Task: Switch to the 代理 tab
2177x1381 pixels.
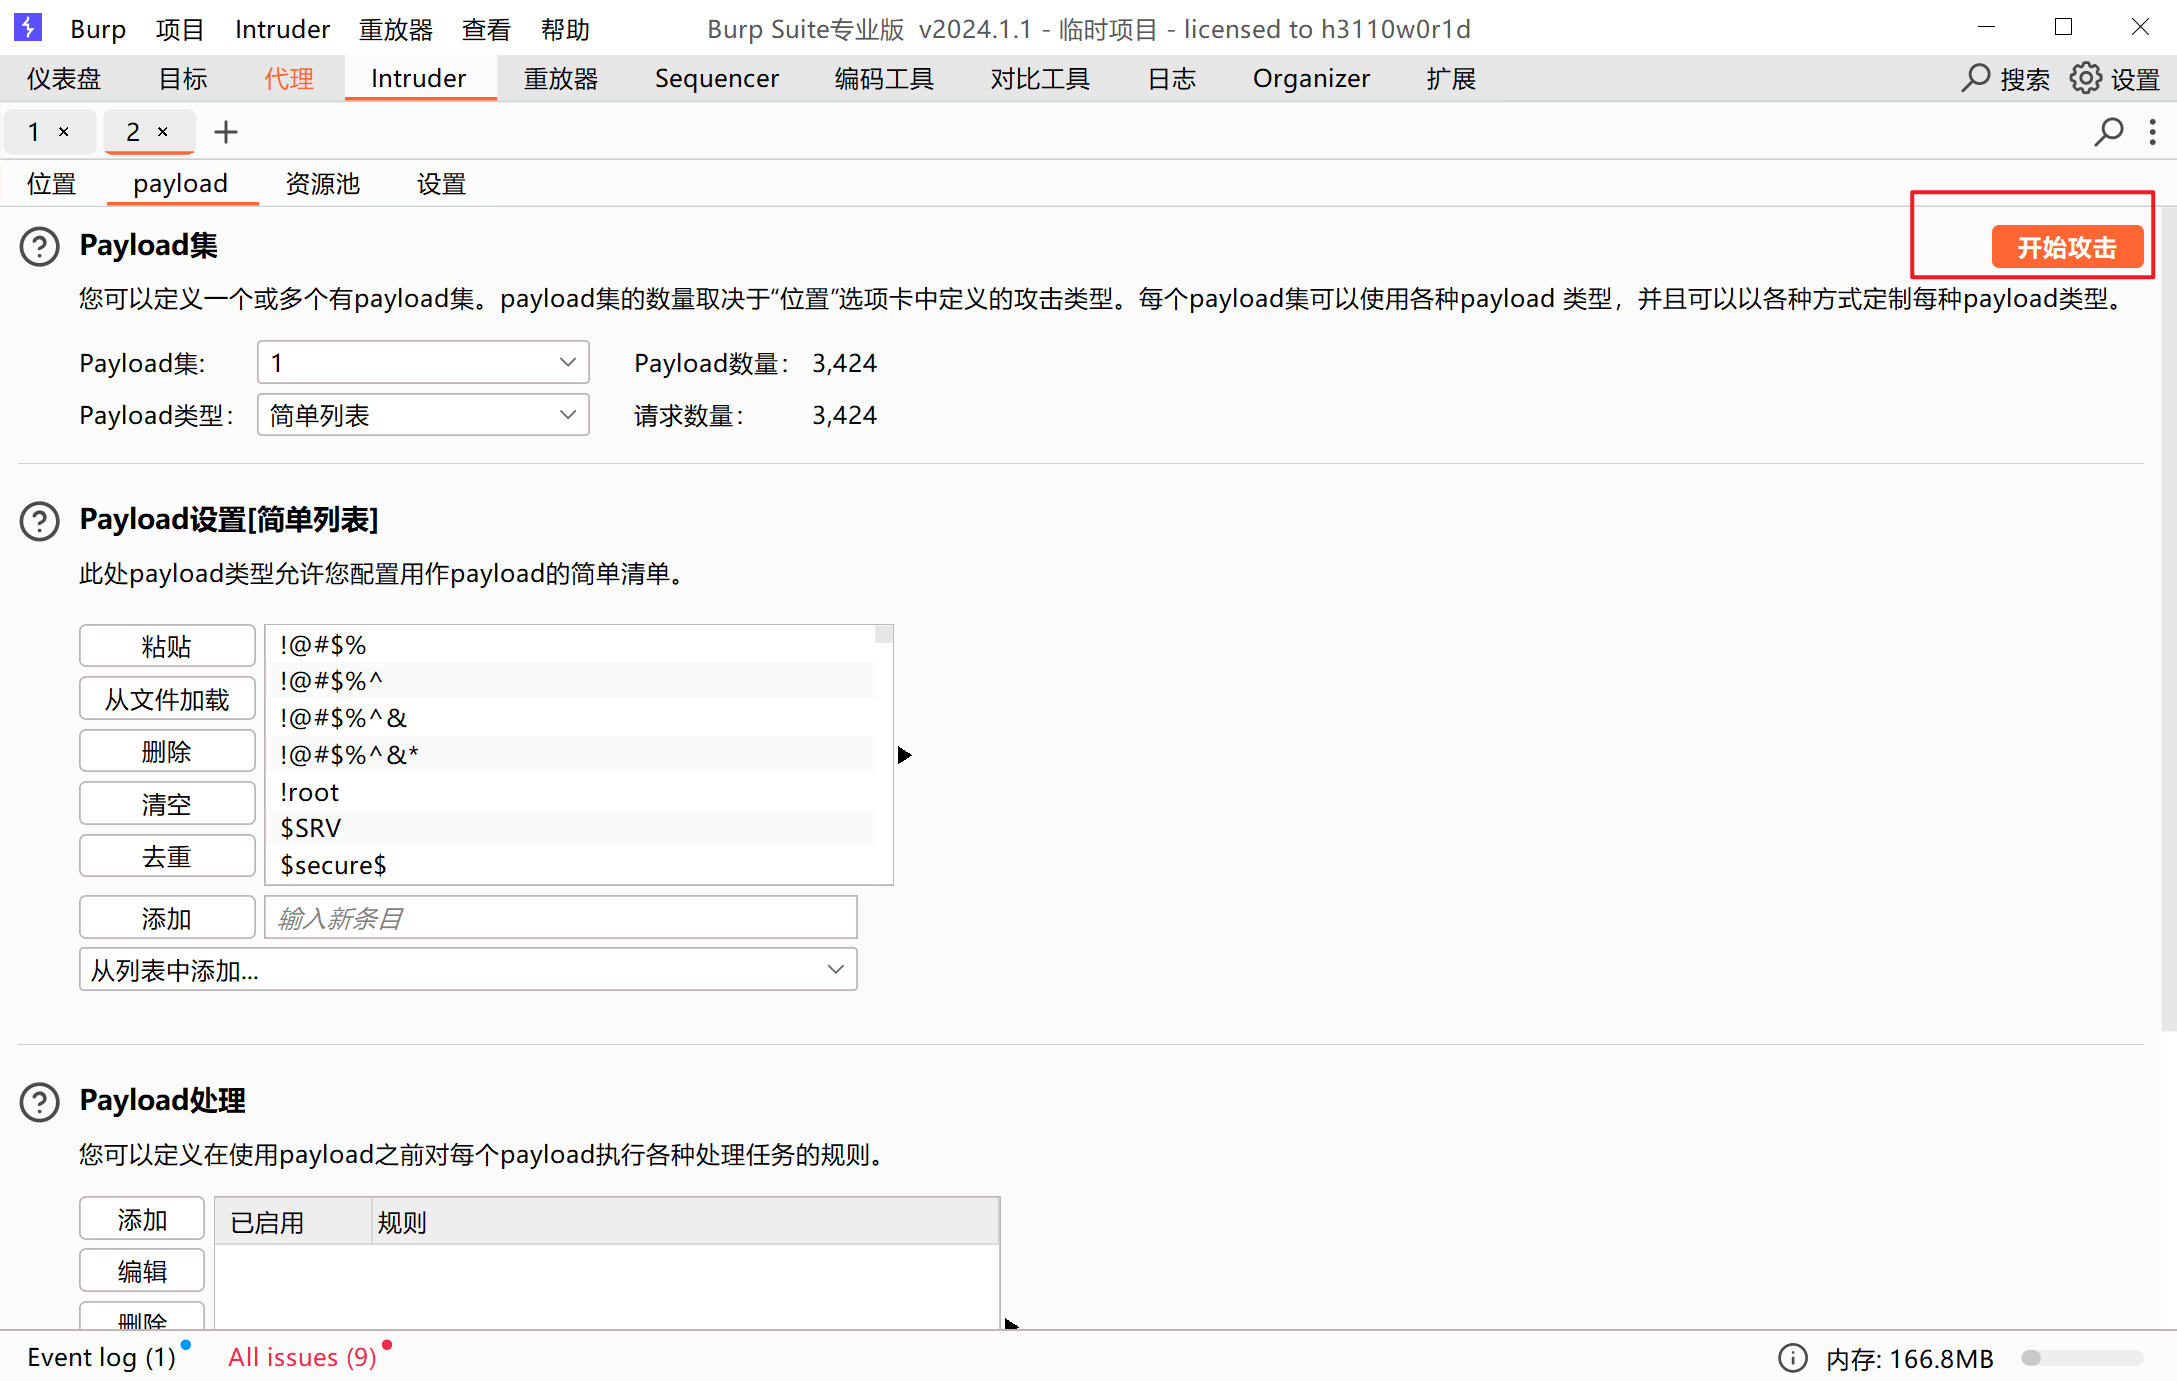Action: click(289, 78)
